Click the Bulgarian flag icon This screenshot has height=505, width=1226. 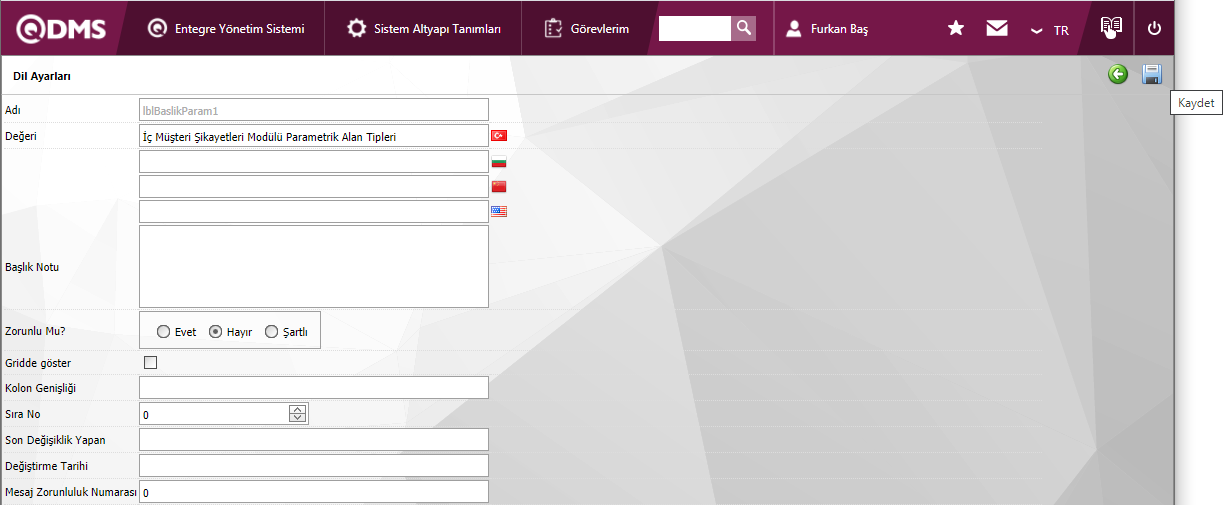click(499, 161)
